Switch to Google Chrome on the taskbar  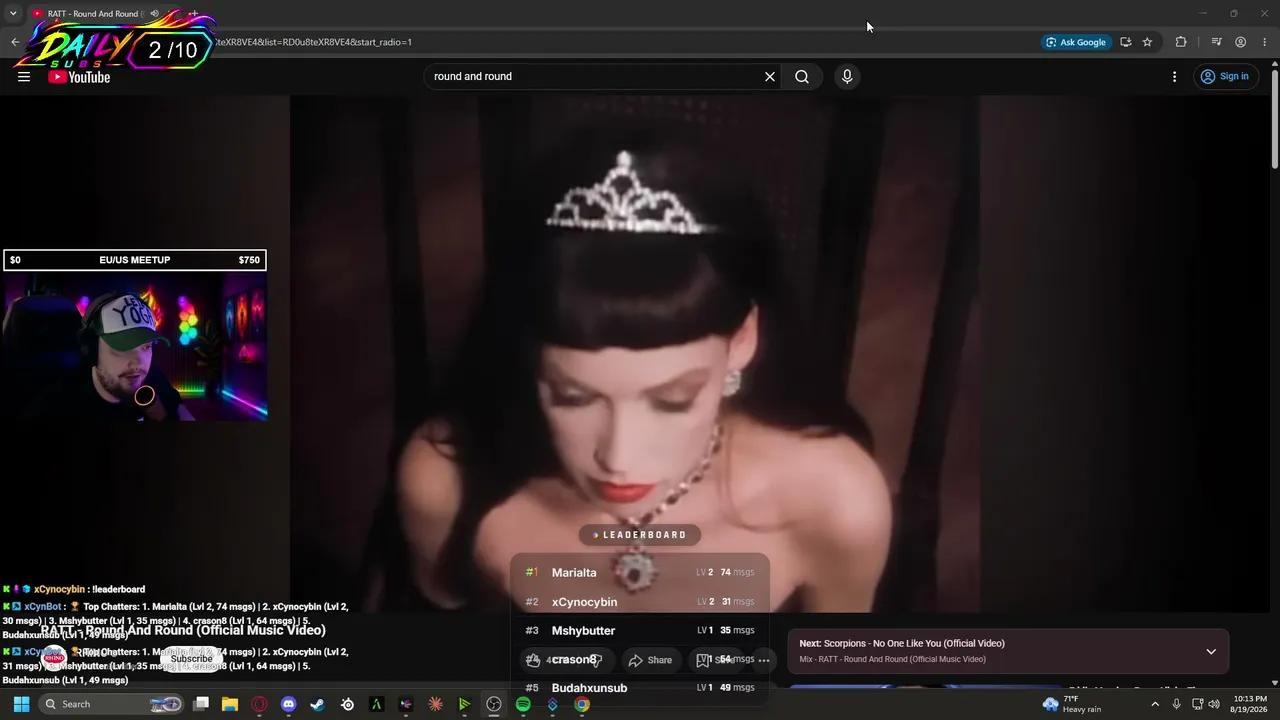coord(582,704)
